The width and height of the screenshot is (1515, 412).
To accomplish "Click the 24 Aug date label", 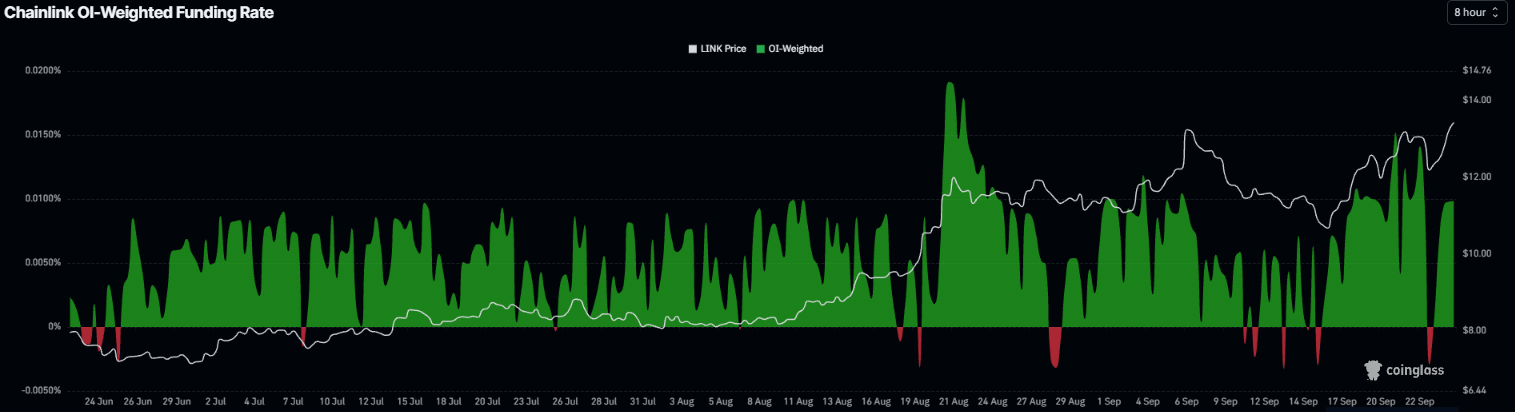I will pos(992,401).
